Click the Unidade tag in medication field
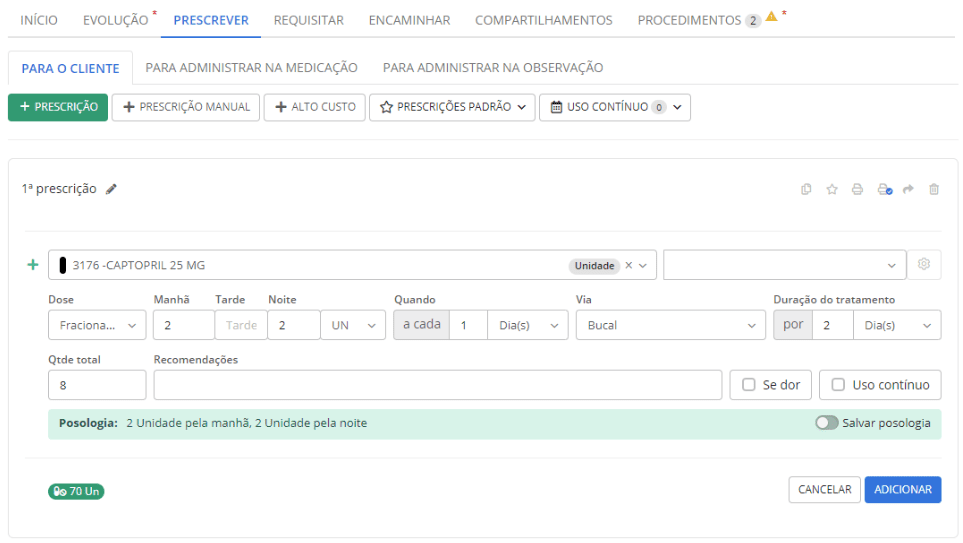Viewport: 963px width, 543px height. (595, 265)
